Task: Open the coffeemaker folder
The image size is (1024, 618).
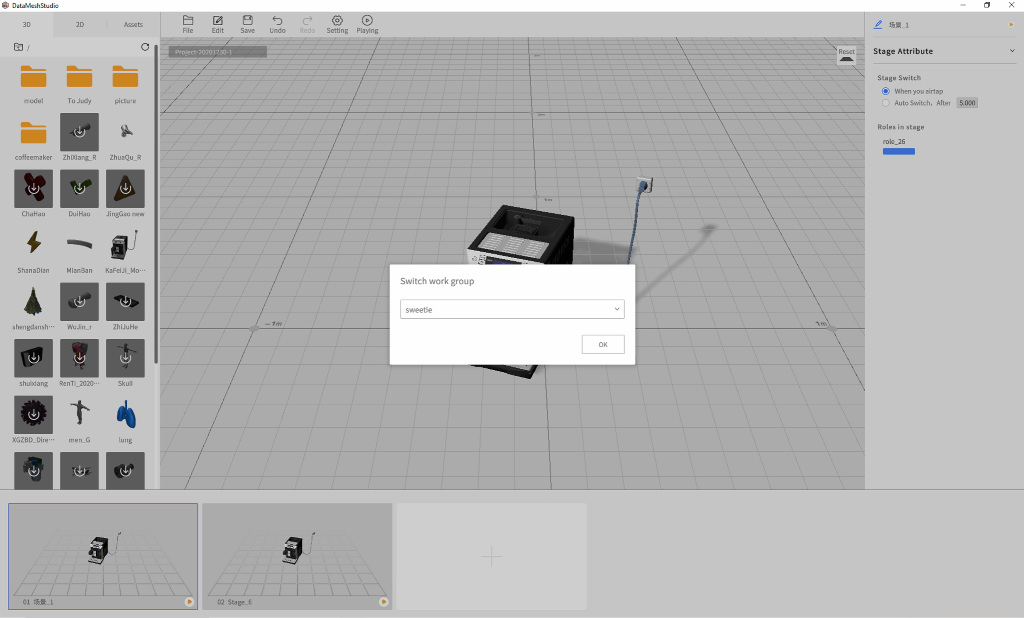Action: coord(33,140)
